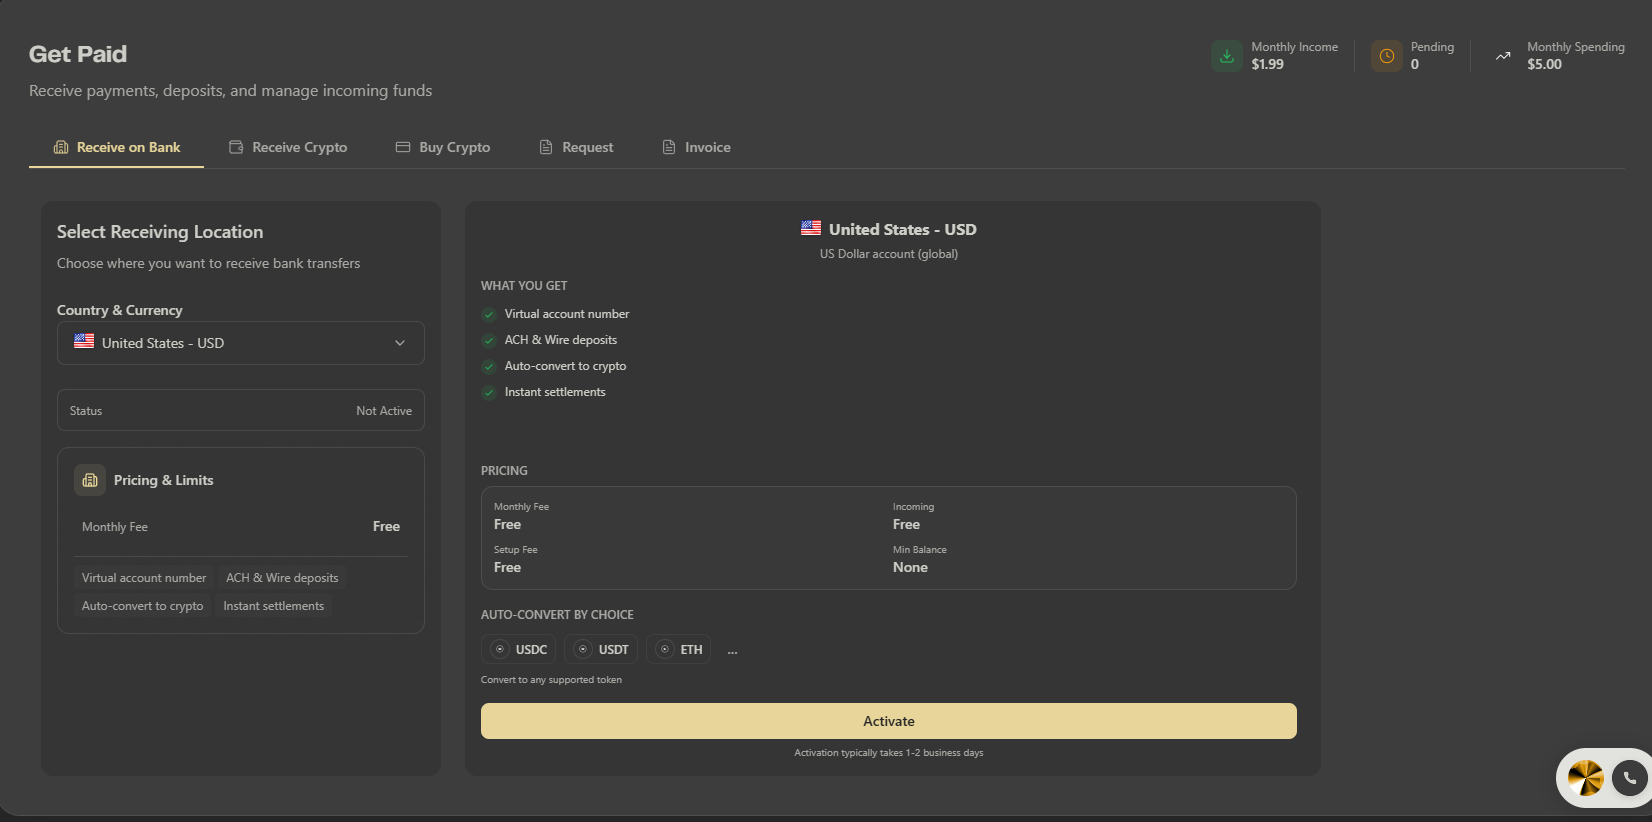This screenshot has width=1652, height=822.
Task: Open the Buy Crypto tab
Action: [443, 147]
